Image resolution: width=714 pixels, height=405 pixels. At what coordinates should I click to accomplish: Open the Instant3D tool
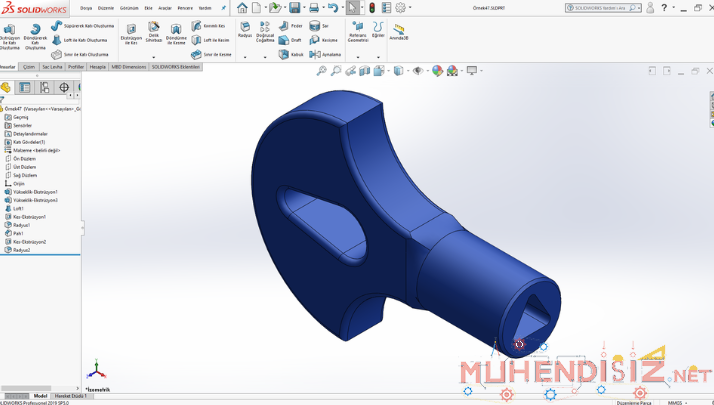(x=399, y=30)
